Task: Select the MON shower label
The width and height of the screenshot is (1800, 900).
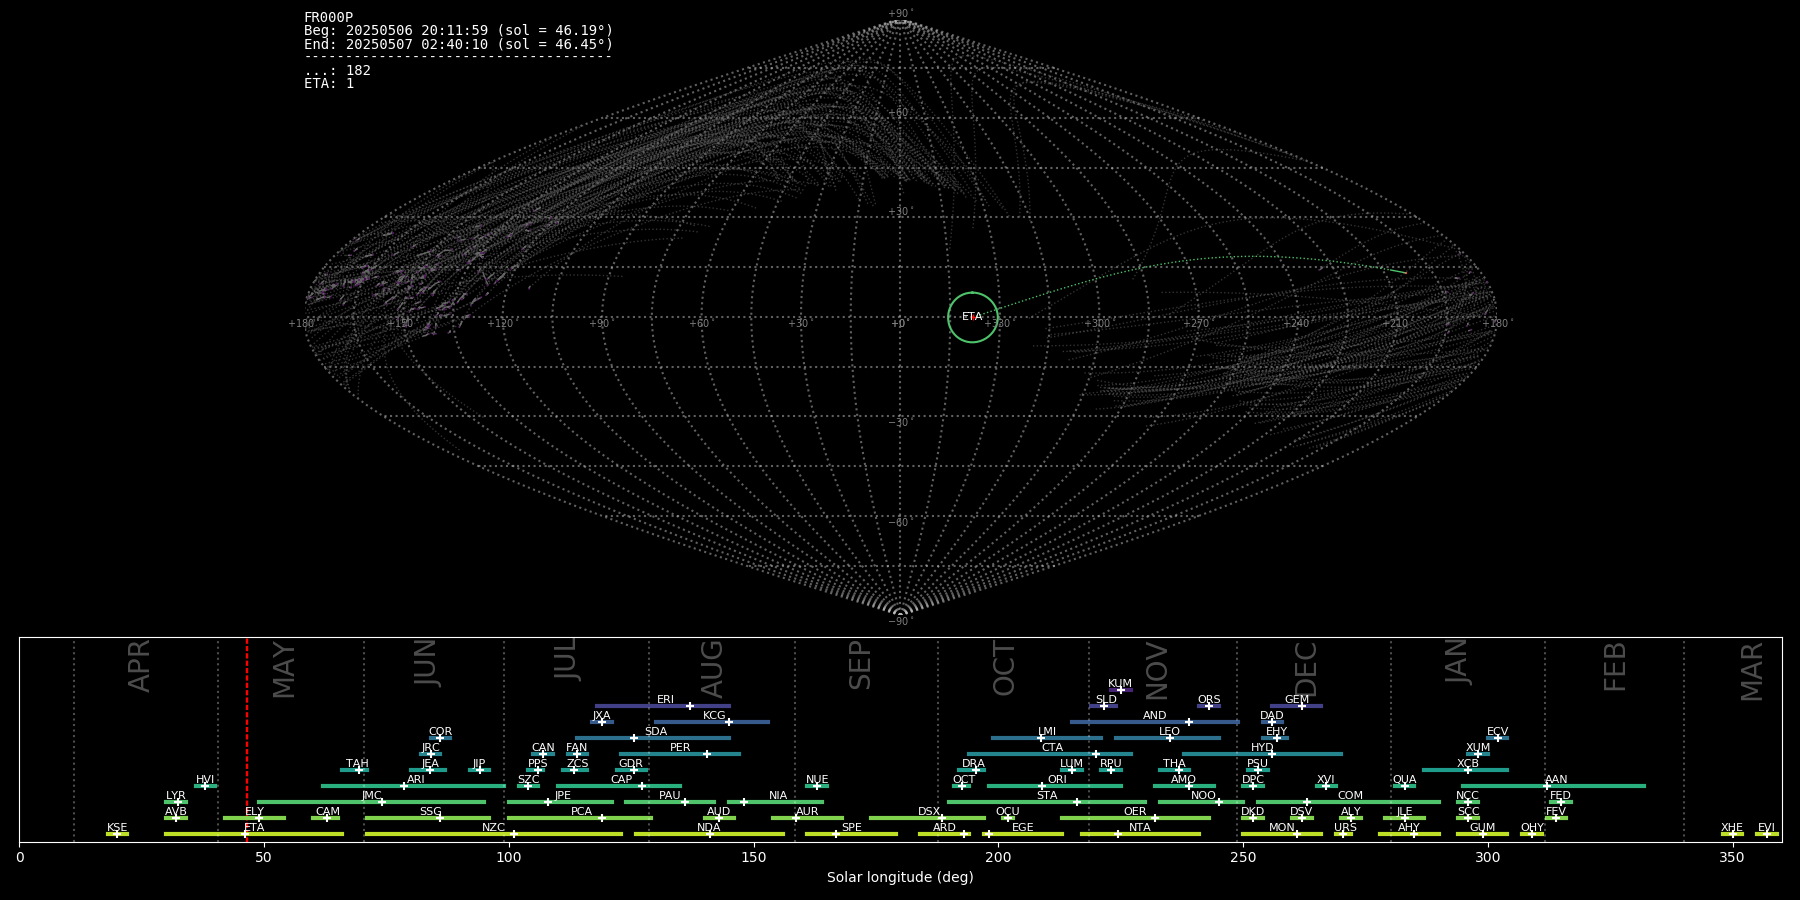Action: coord(1282,828)
